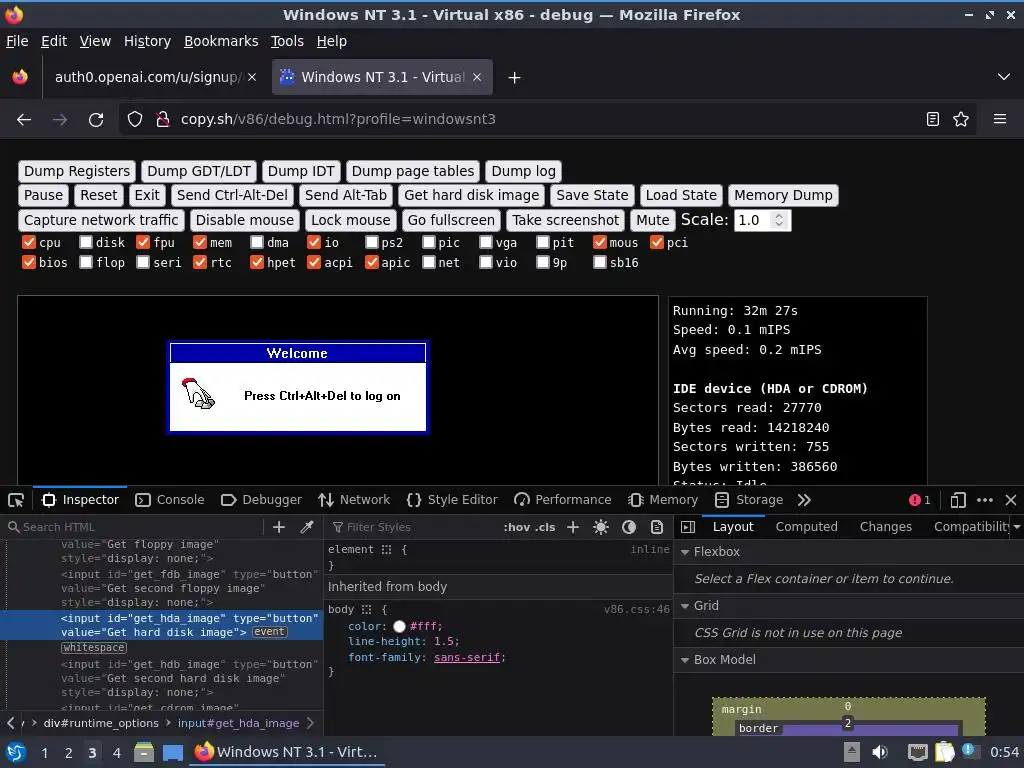Click the element picker icon in DevTools

pyautogui.click(x=16, y=500)
